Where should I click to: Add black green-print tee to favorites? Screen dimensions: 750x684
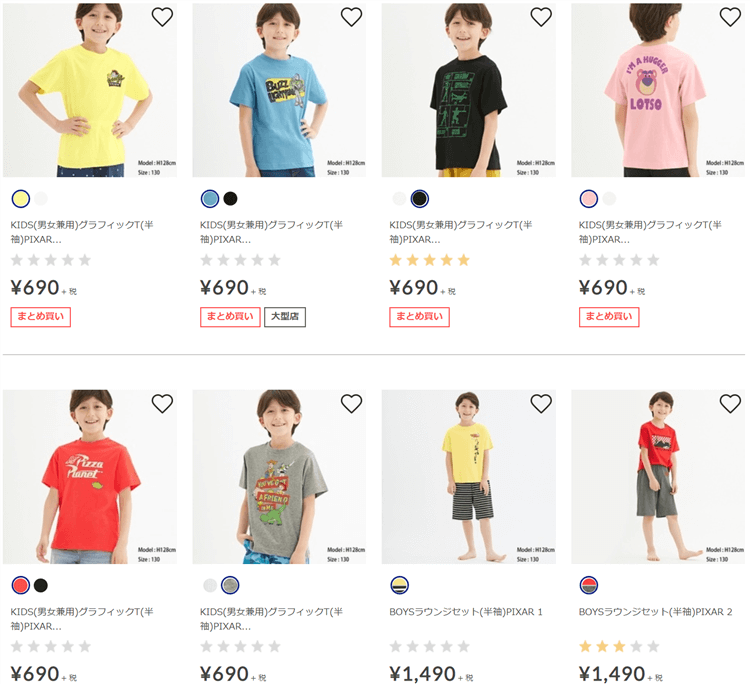pyautogui.click(x=541, y=17)
